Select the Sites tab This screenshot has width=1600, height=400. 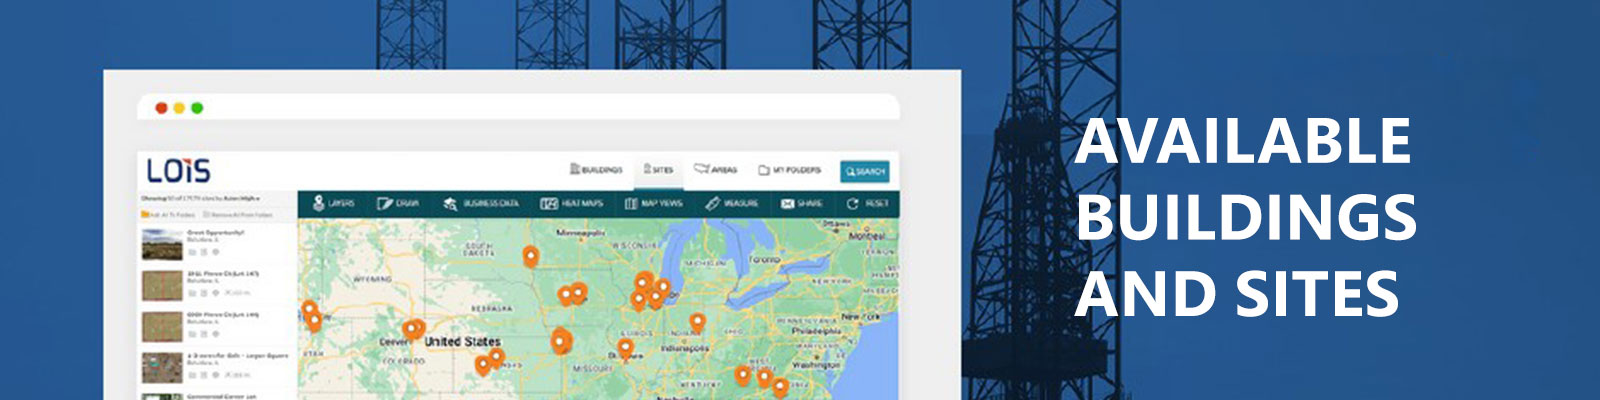point(658,170)
